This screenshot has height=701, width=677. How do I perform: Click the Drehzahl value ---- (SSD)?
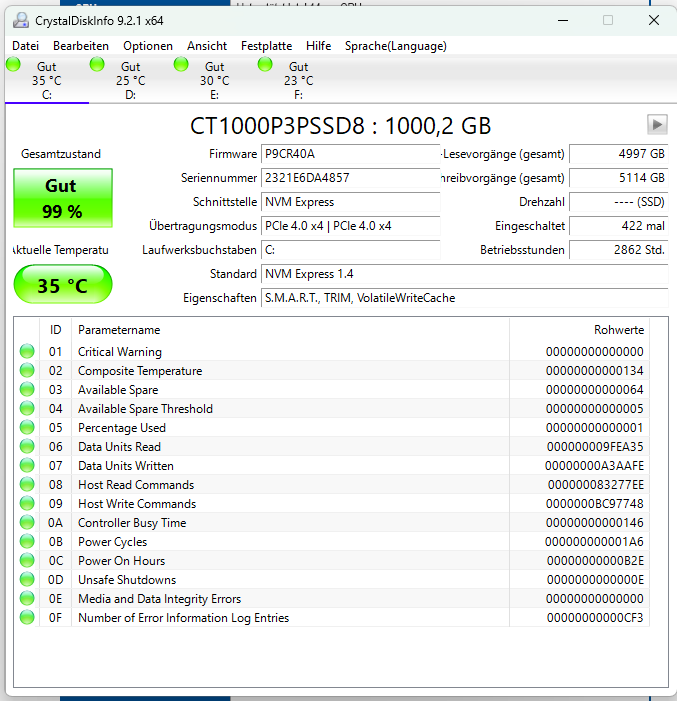(x=618, y=202)
